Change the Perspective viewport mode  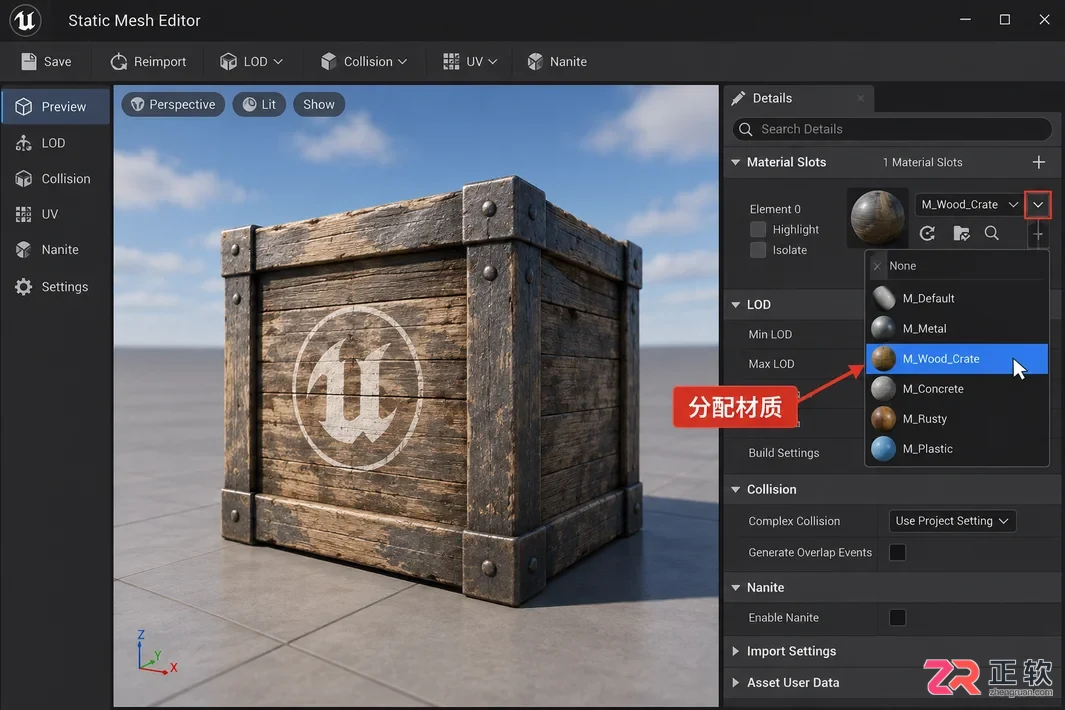tap(173, 105)
